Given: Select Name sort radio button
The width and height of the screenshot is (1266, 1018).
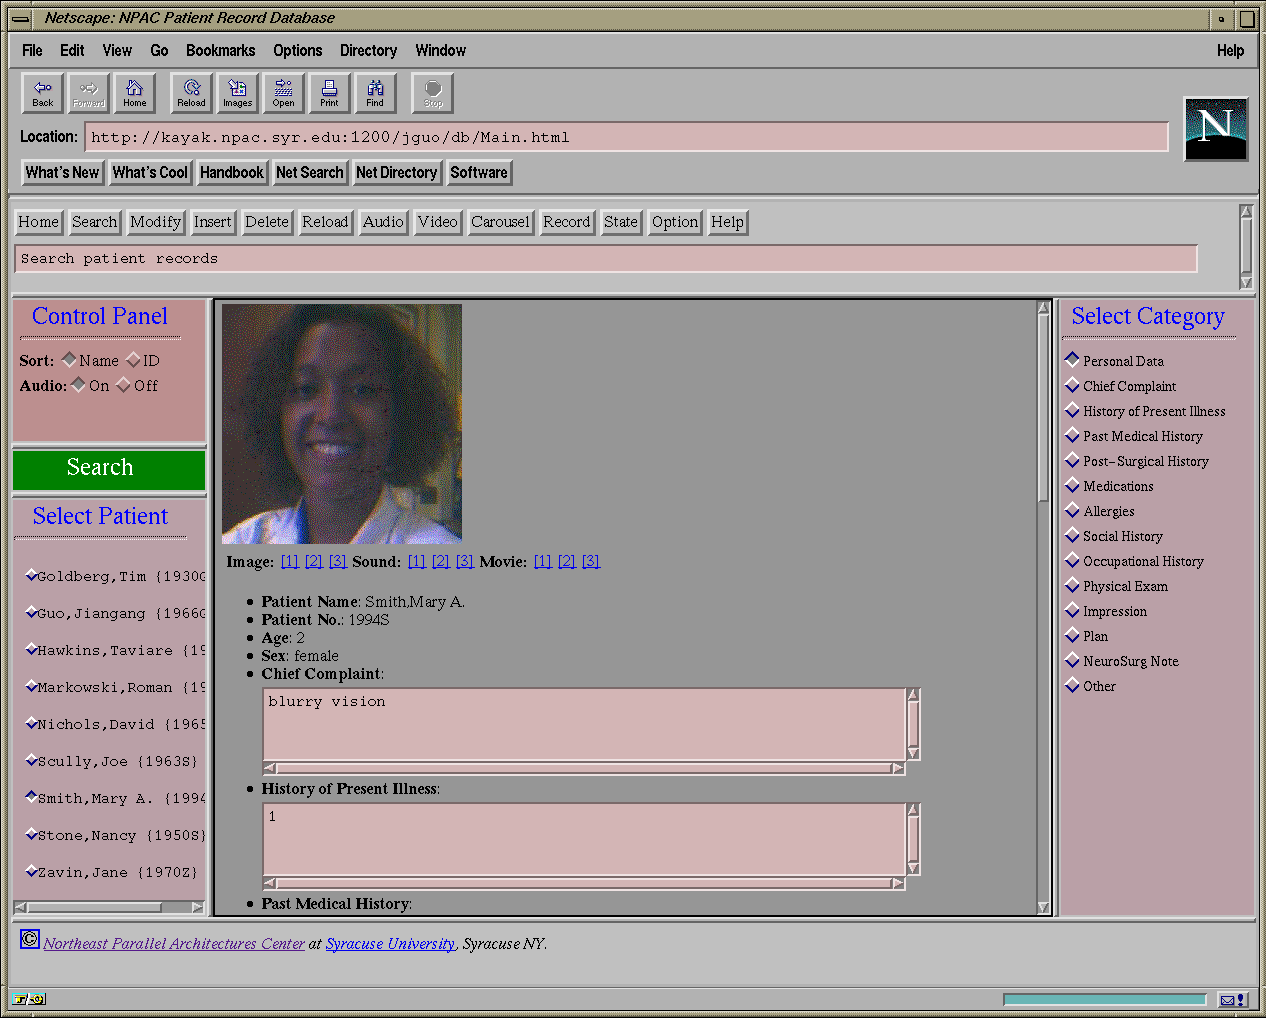Looking at the screenshot, I should 69,359.
